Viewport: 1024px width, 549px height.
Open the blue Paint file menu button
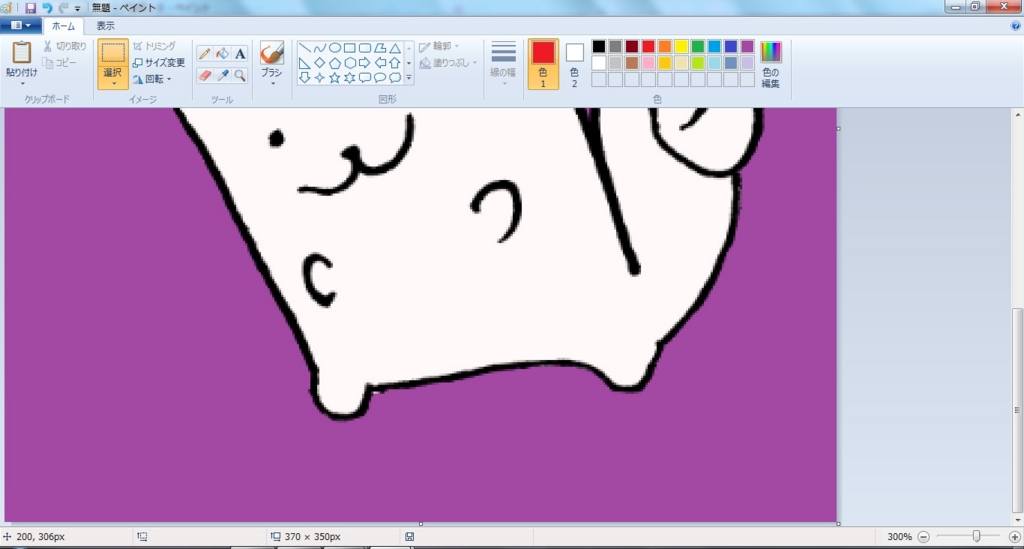tap(21, 25)
